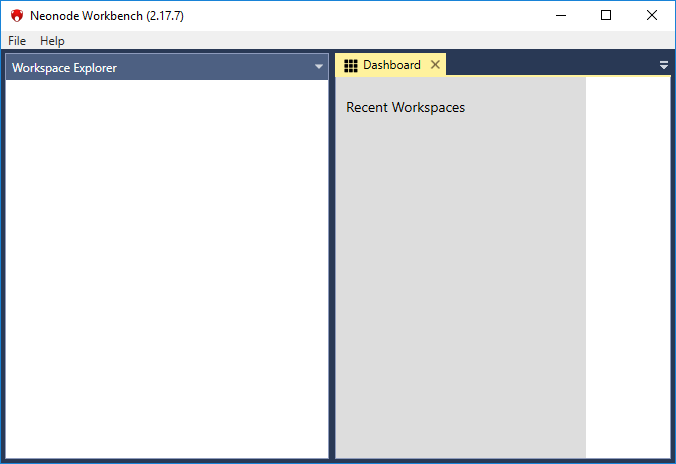
Task: Click the Dashboard tab grid icon
Action: 351,65
